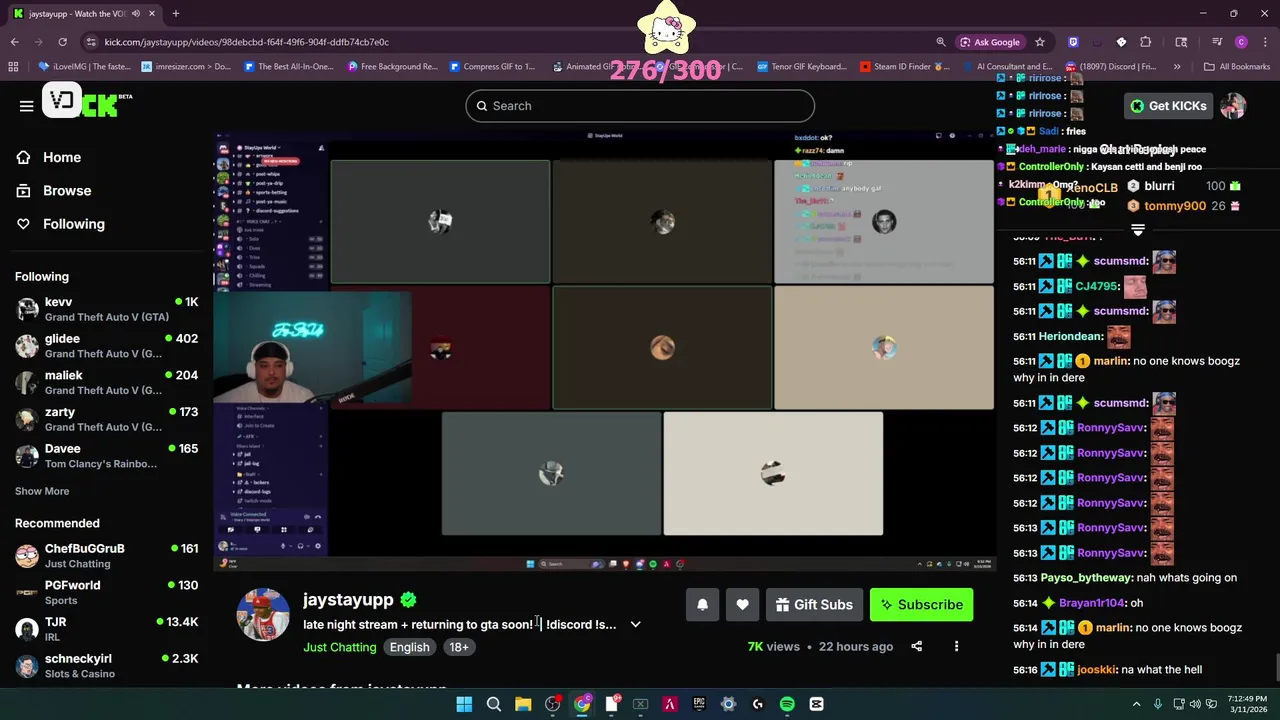The height and width of the screenshot is (720, 1280).
Task: Show hidden bookmarks with the double chevron
Action: coord(1177,67)
